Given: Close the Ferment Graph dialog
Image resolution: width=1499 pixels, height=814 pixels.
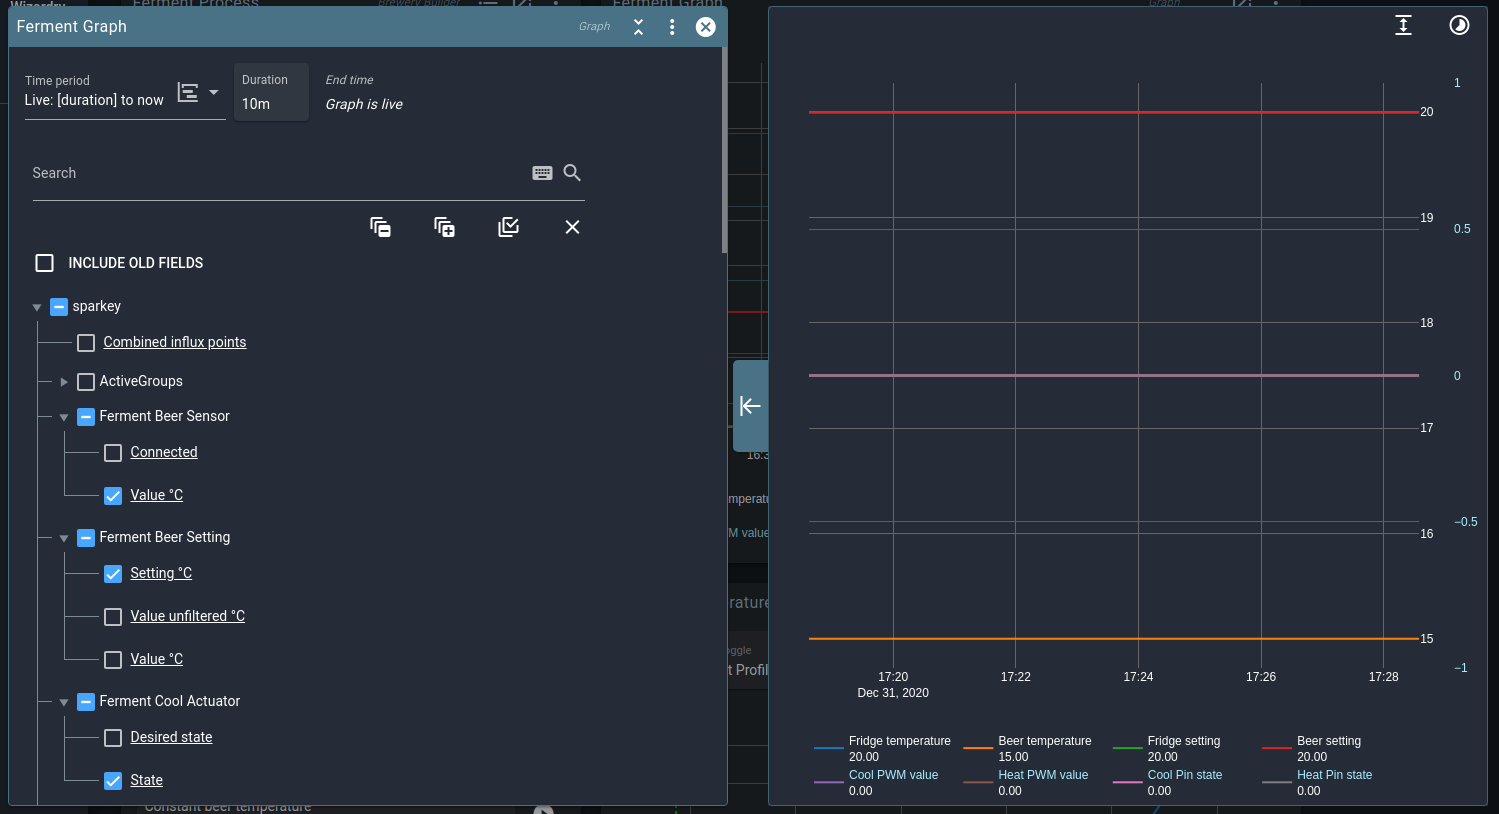Looking at the screenshot, I should click(x=706, y=27).
